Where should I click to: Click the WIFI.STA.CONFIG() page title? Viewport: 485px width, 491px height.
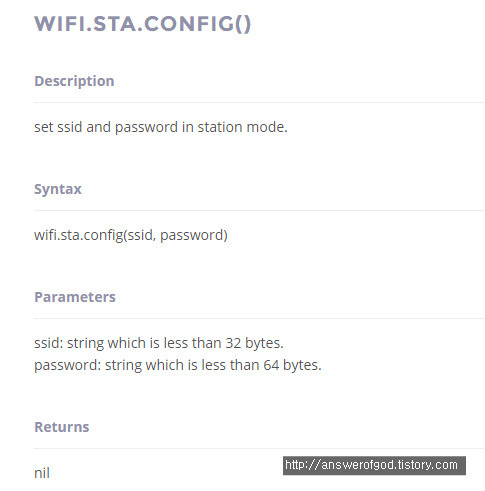[x=143, y=24]
